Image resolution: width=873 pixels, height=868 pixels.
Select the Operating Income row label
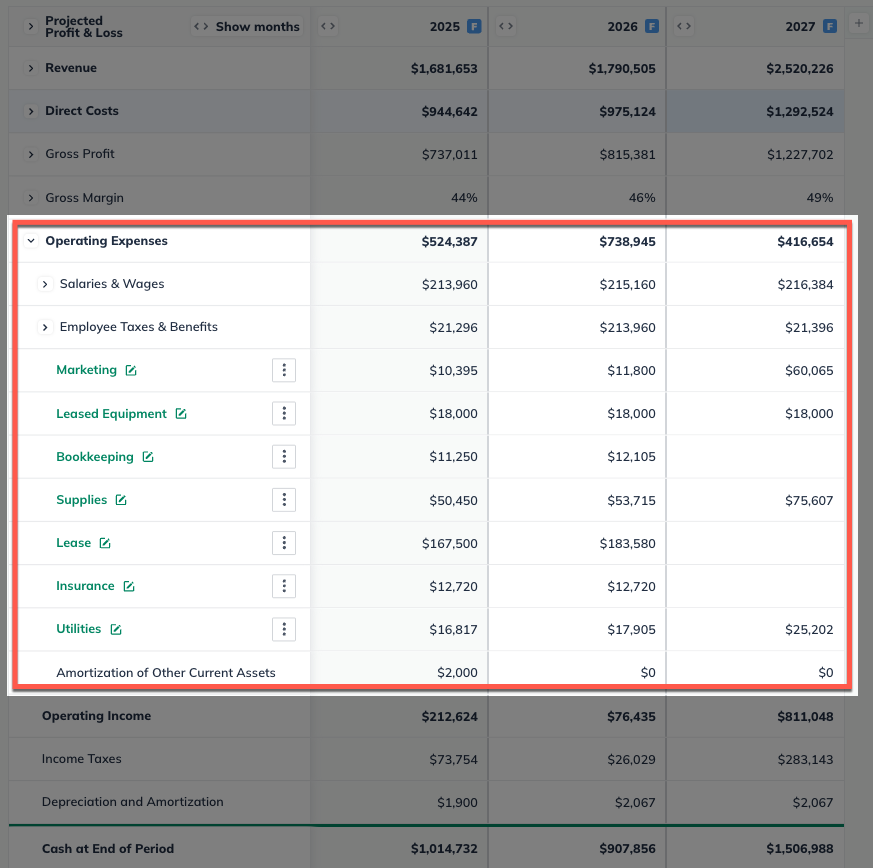tap(96, 716)
